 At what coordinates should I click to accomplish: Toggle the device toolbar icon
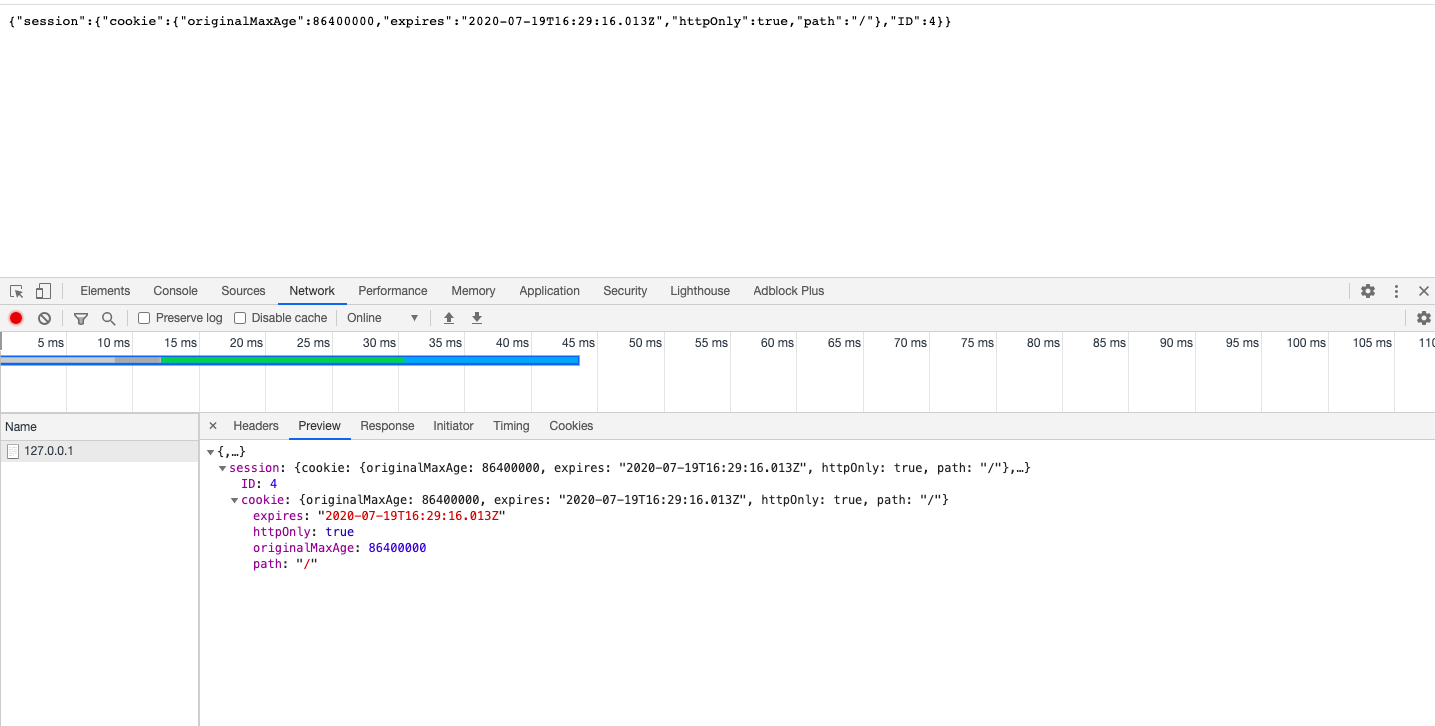click(43, 291)
